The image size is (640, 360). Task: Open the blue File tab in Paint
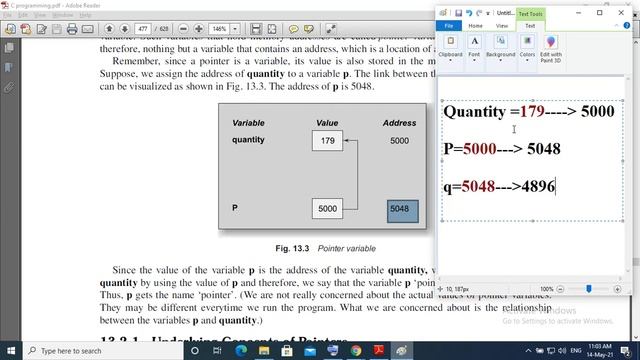449,26
